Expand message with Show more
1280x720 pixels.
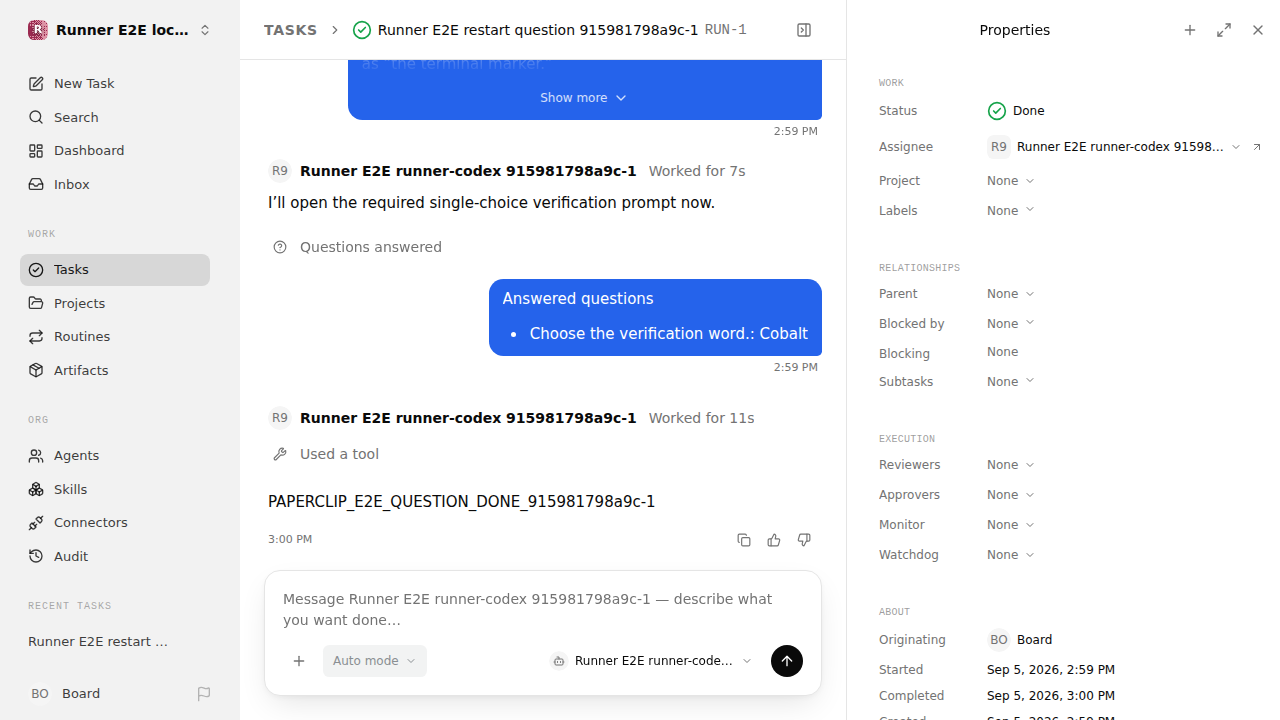click(x=583, y=97)
